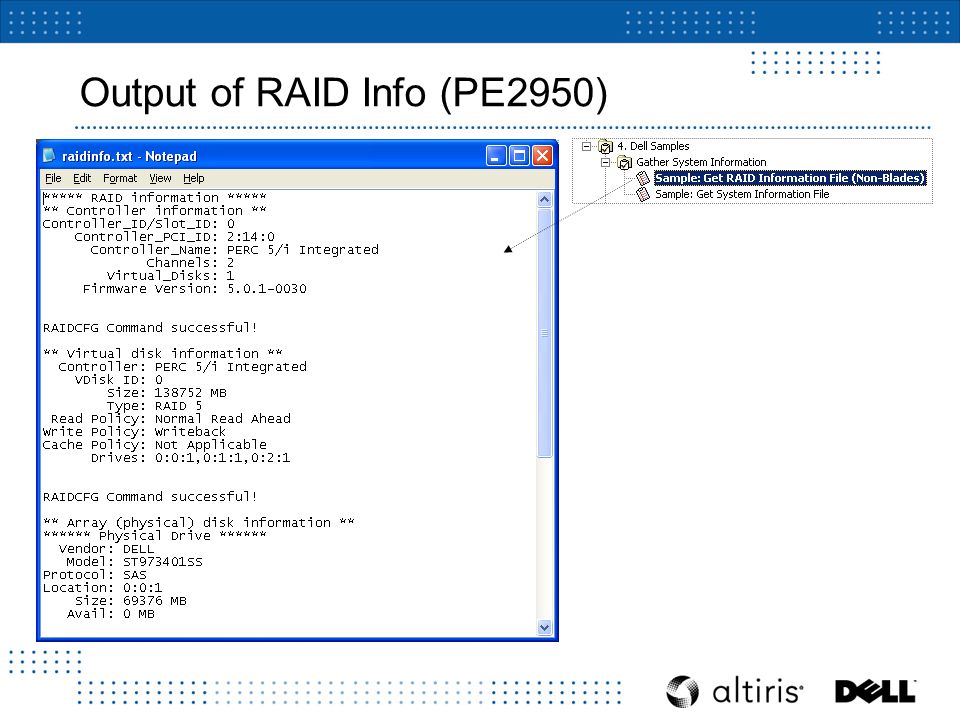Click the scroll up arrow in Notepad
Screen dimensions: 960x720
544,200
